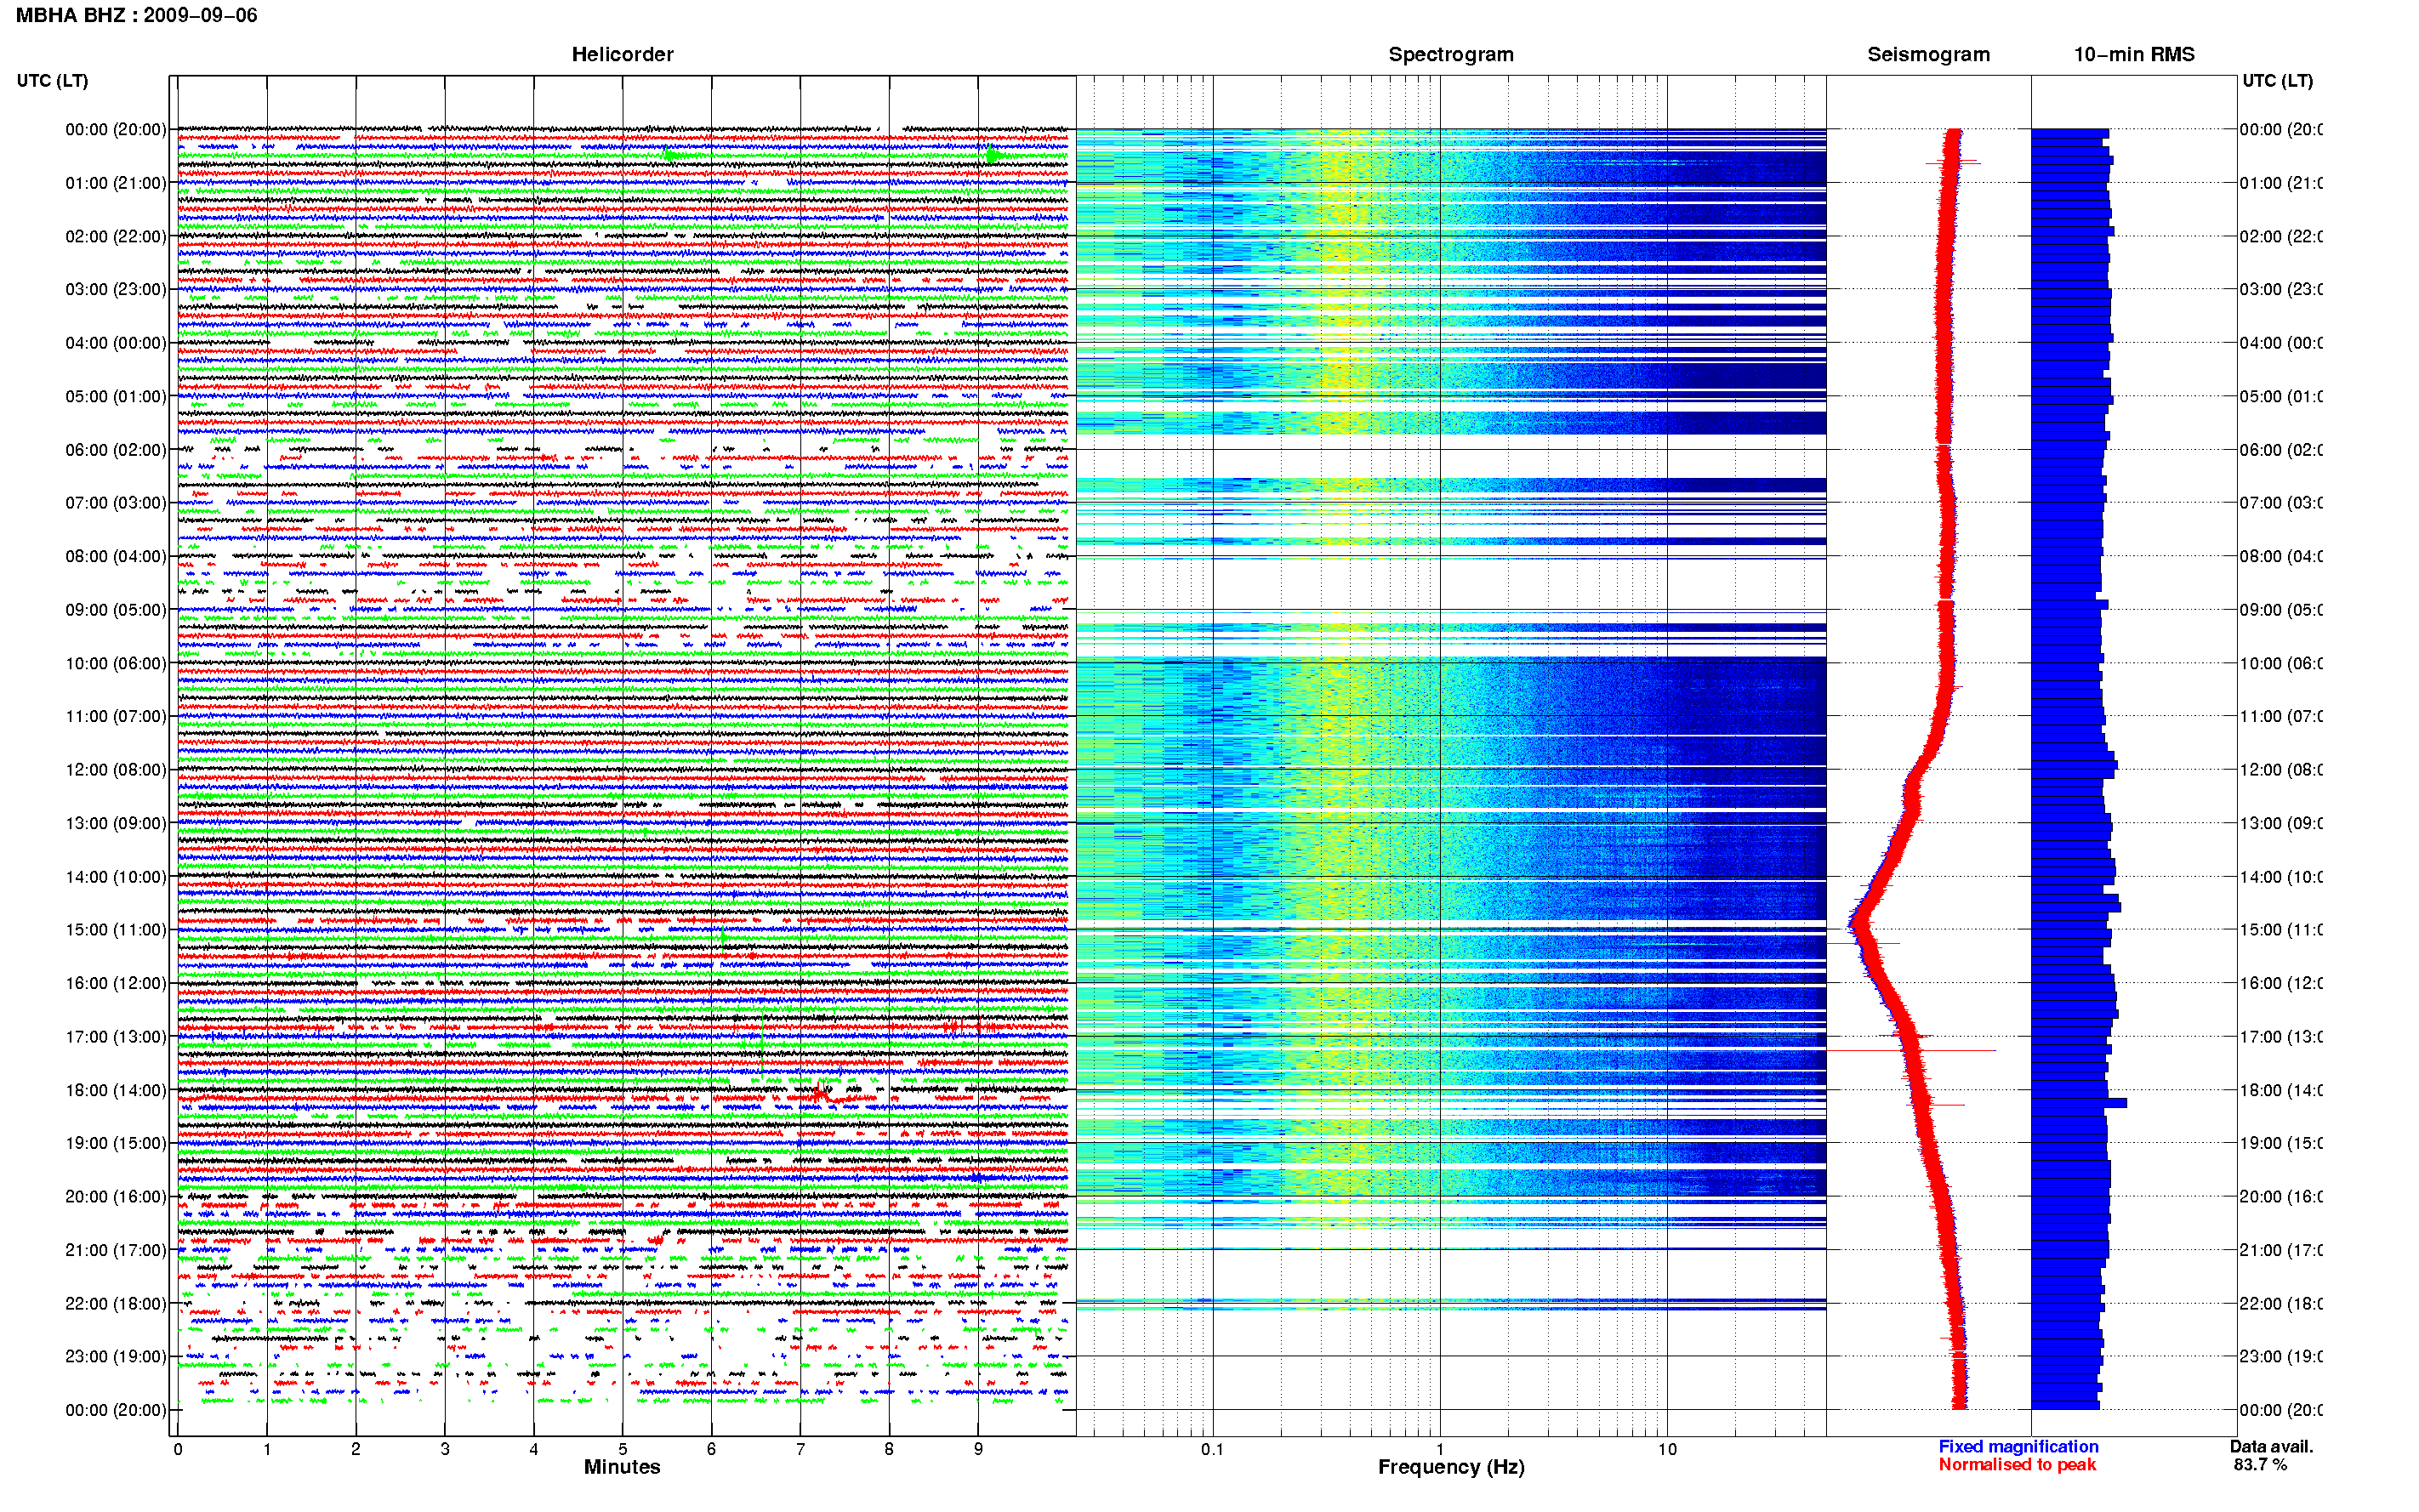This screenshot has height=1512, width=2419.
Task: Click the 1 Hz frequency tick label
Action: [x=1440, y=1449]
